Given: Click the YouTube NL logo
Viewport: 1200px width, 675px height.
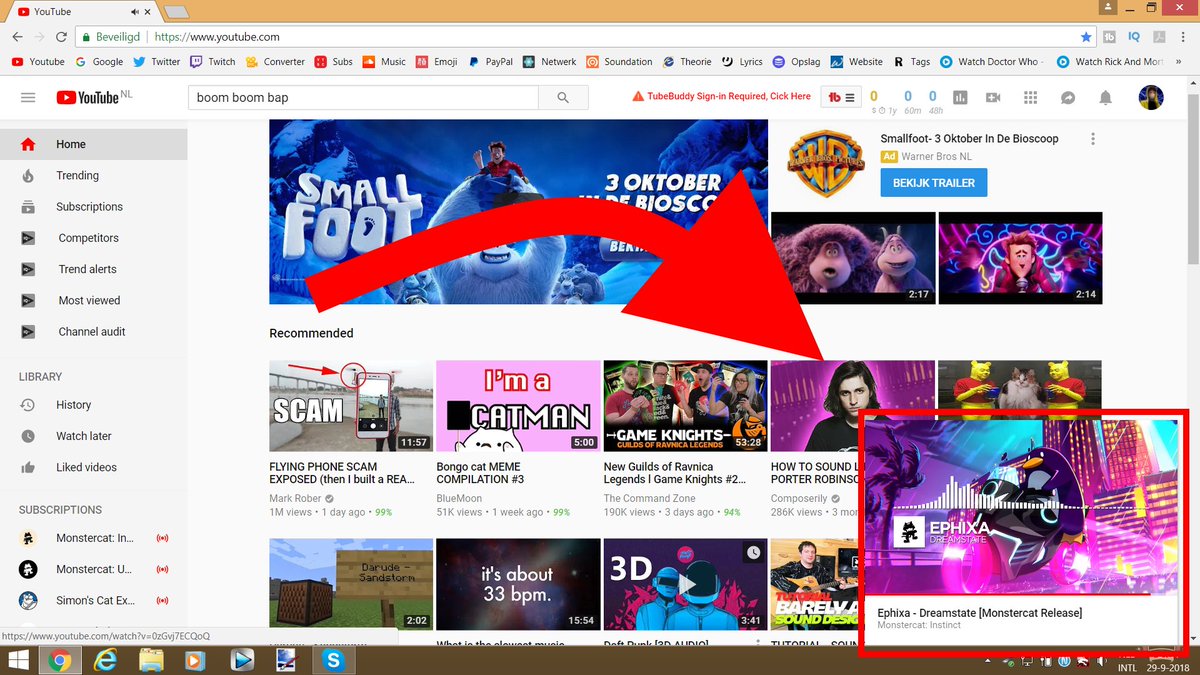Looking at the screenshot, I should click(94, 97).
